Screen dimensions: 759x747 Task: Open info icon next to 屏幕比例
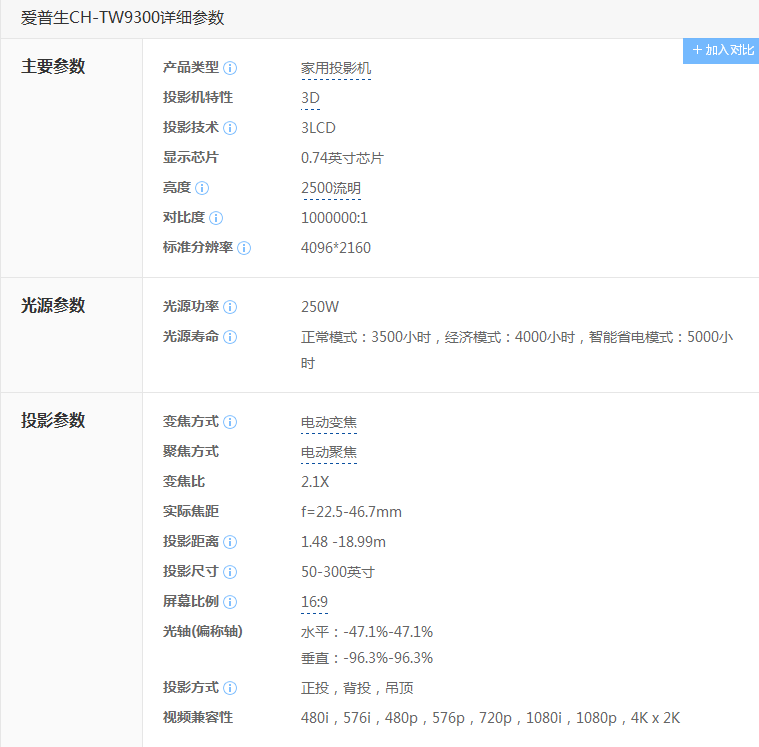[230, 602]
